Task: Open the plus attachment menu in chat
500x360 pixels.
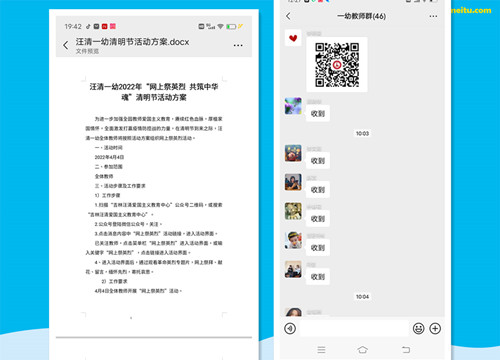Action: tap(435, 328)
